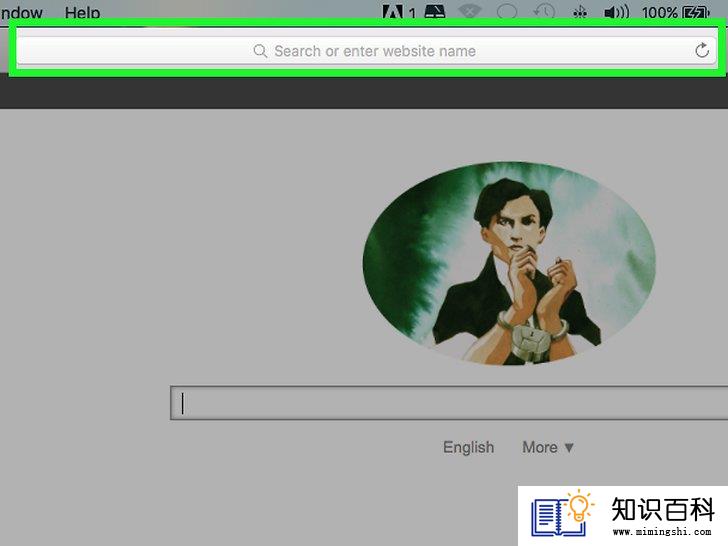
Task: Click the Wi-Fi status icon
Action: pos(469,12)
